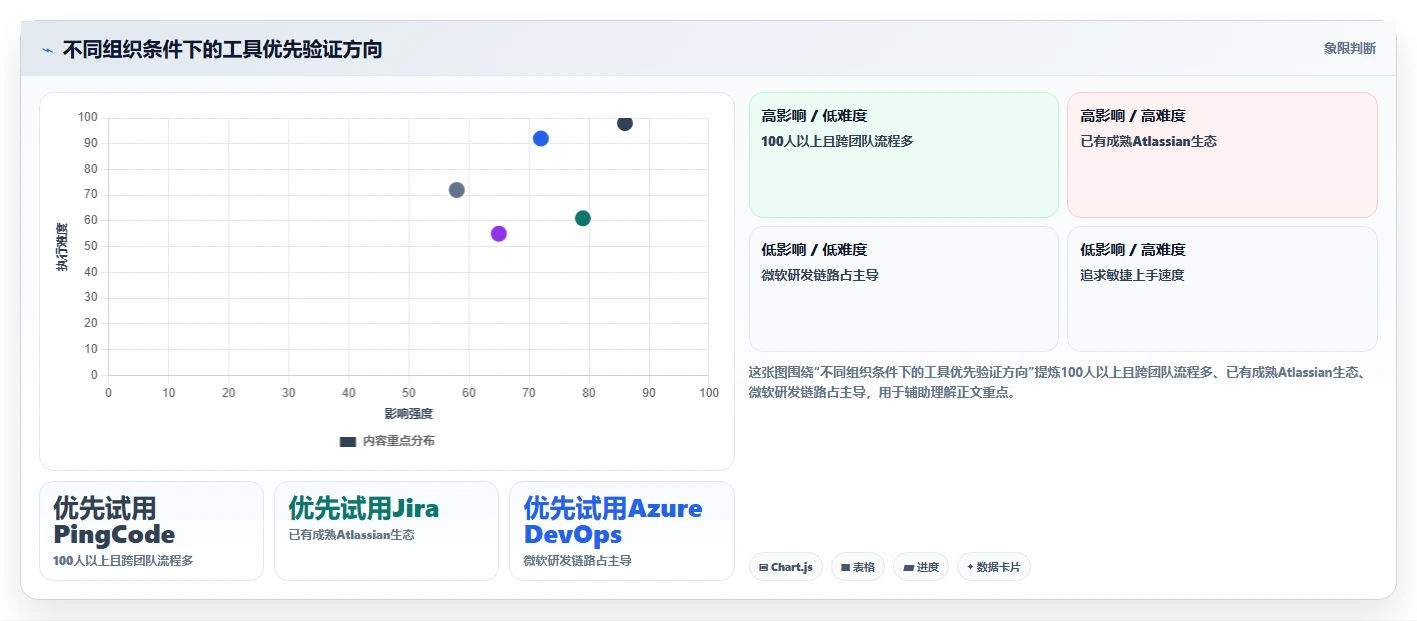Click the dark legend color box
This screenshot has width=1417, height=621.
click(348, 441)
